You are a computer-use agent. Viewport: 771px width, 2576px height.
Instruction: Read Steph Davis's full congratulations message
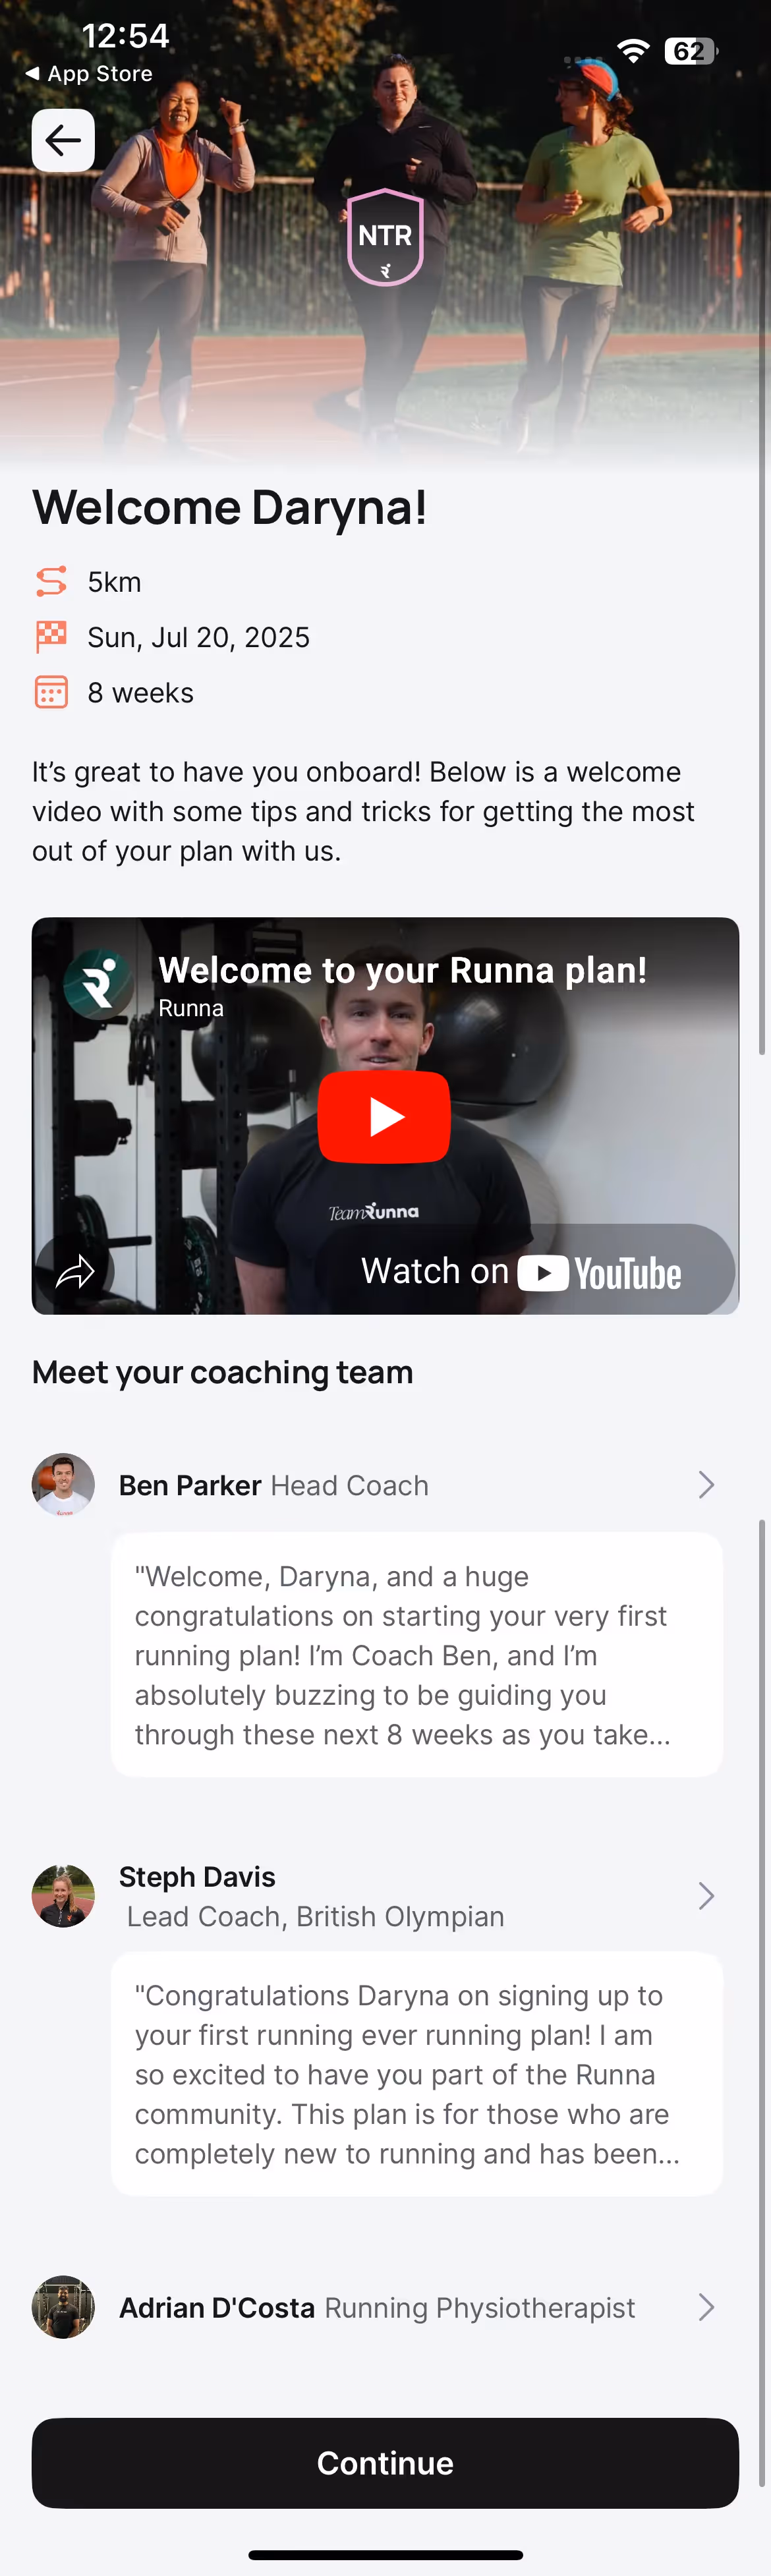[417, 2074]
